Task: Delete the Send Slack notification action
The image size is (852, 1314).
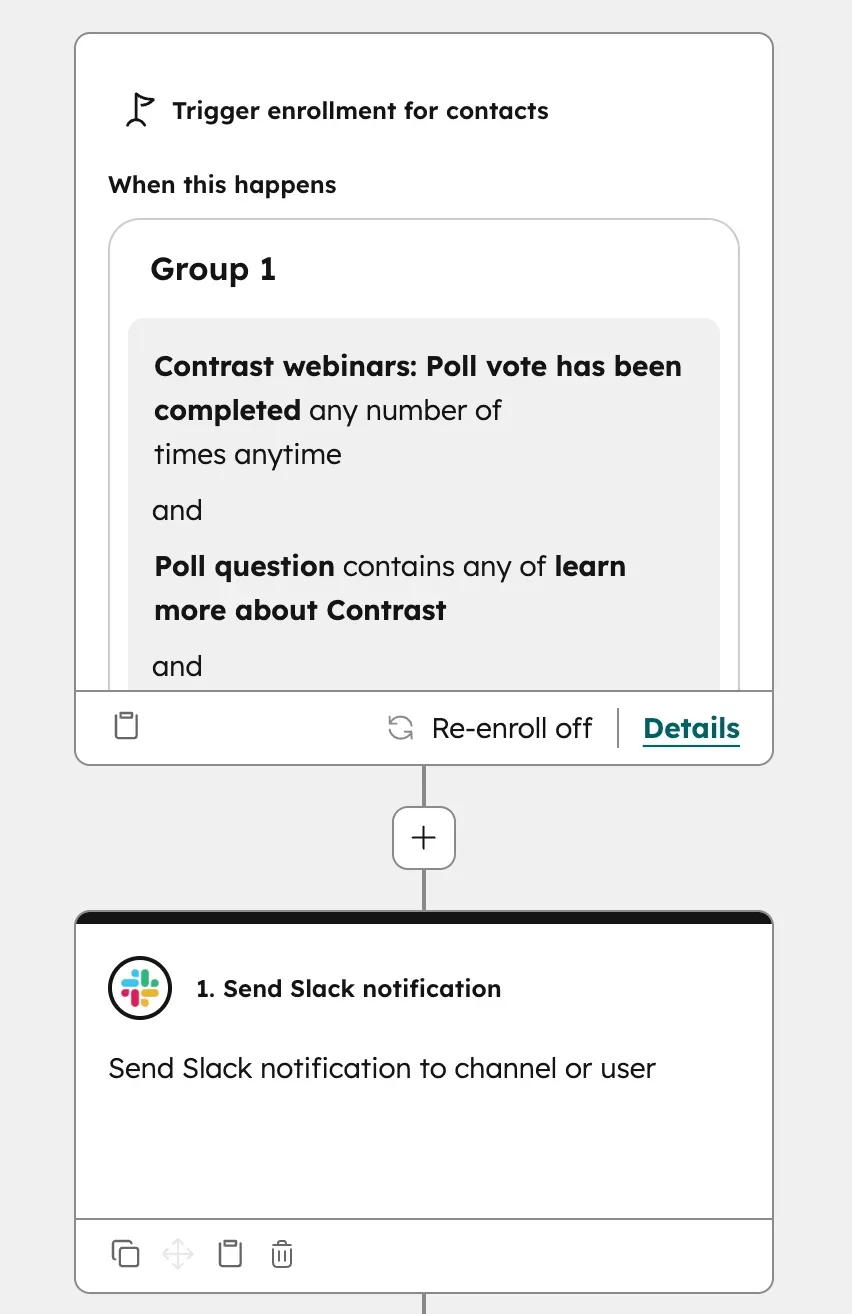Action: (x=281, y=1253)
